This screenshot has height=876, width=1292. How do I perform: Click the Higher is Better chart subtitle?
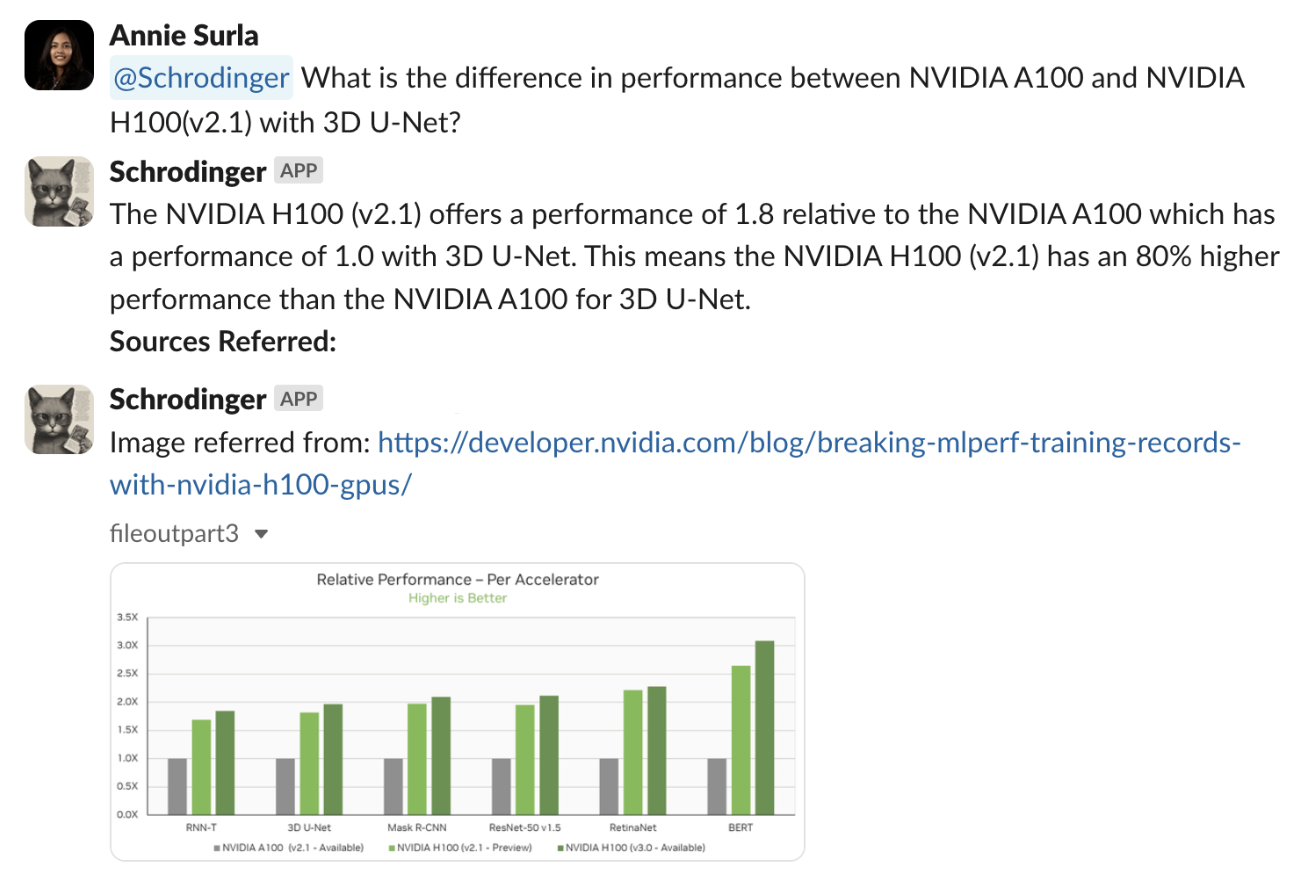coord(457,597)
